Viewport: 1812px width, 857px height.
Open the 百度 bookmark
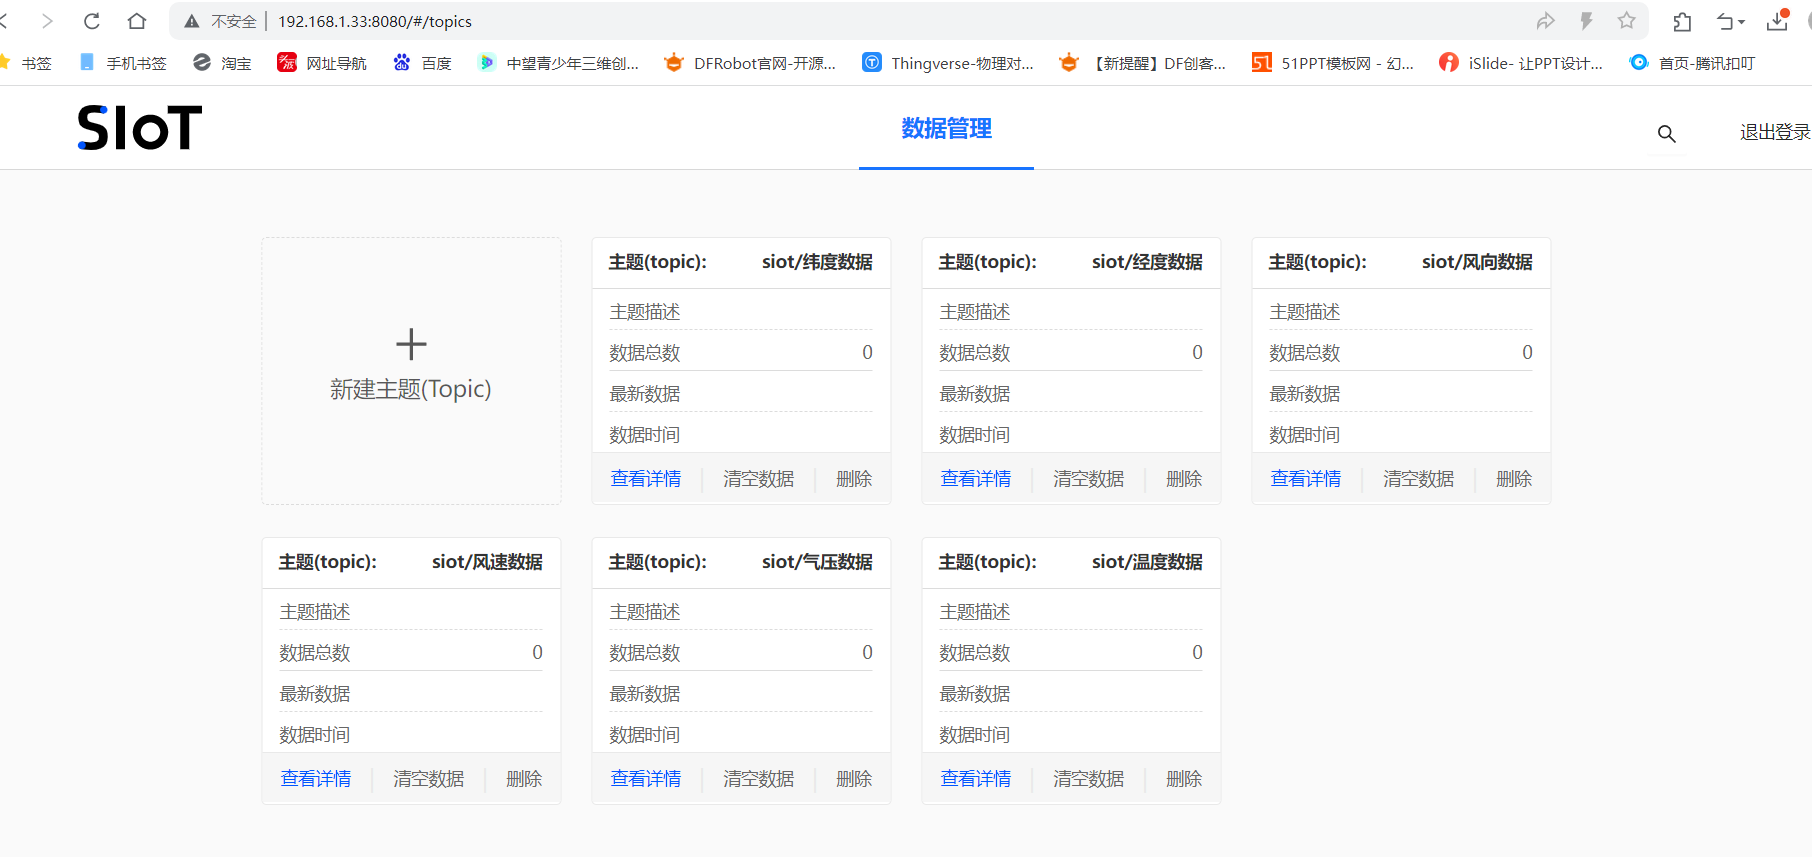tap(422, 63)
